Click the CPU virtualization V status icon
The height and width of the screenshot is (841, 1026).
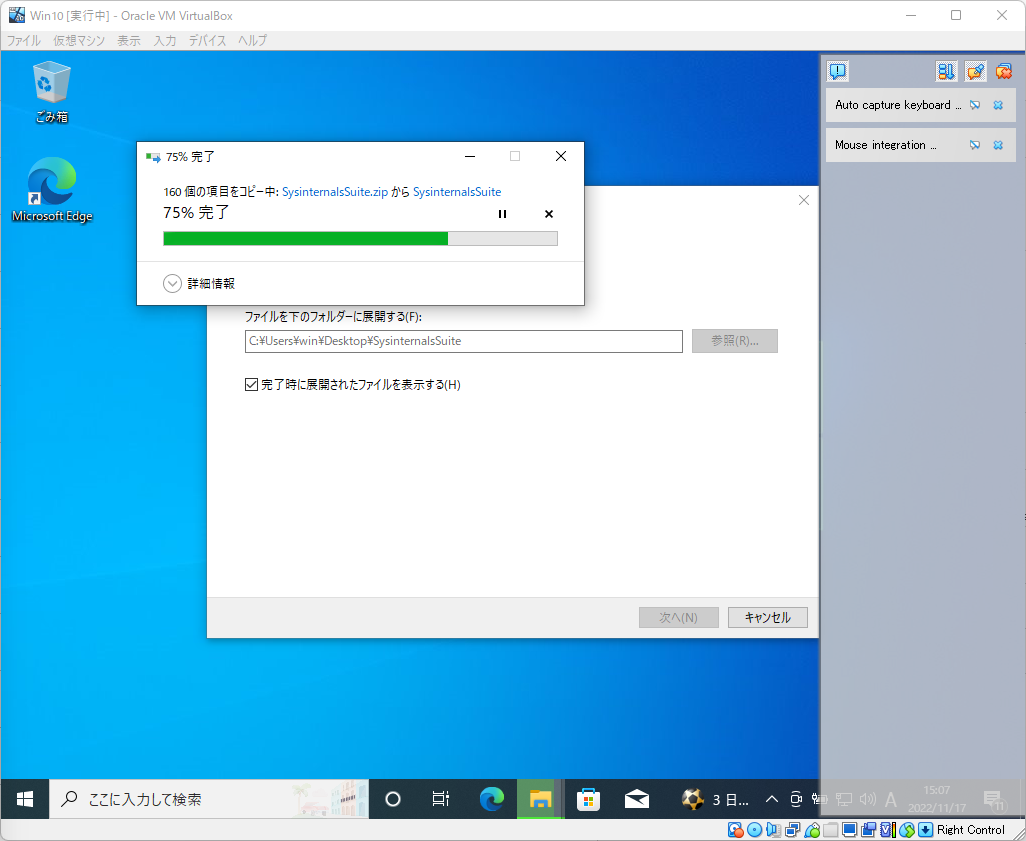coord(887,830)
